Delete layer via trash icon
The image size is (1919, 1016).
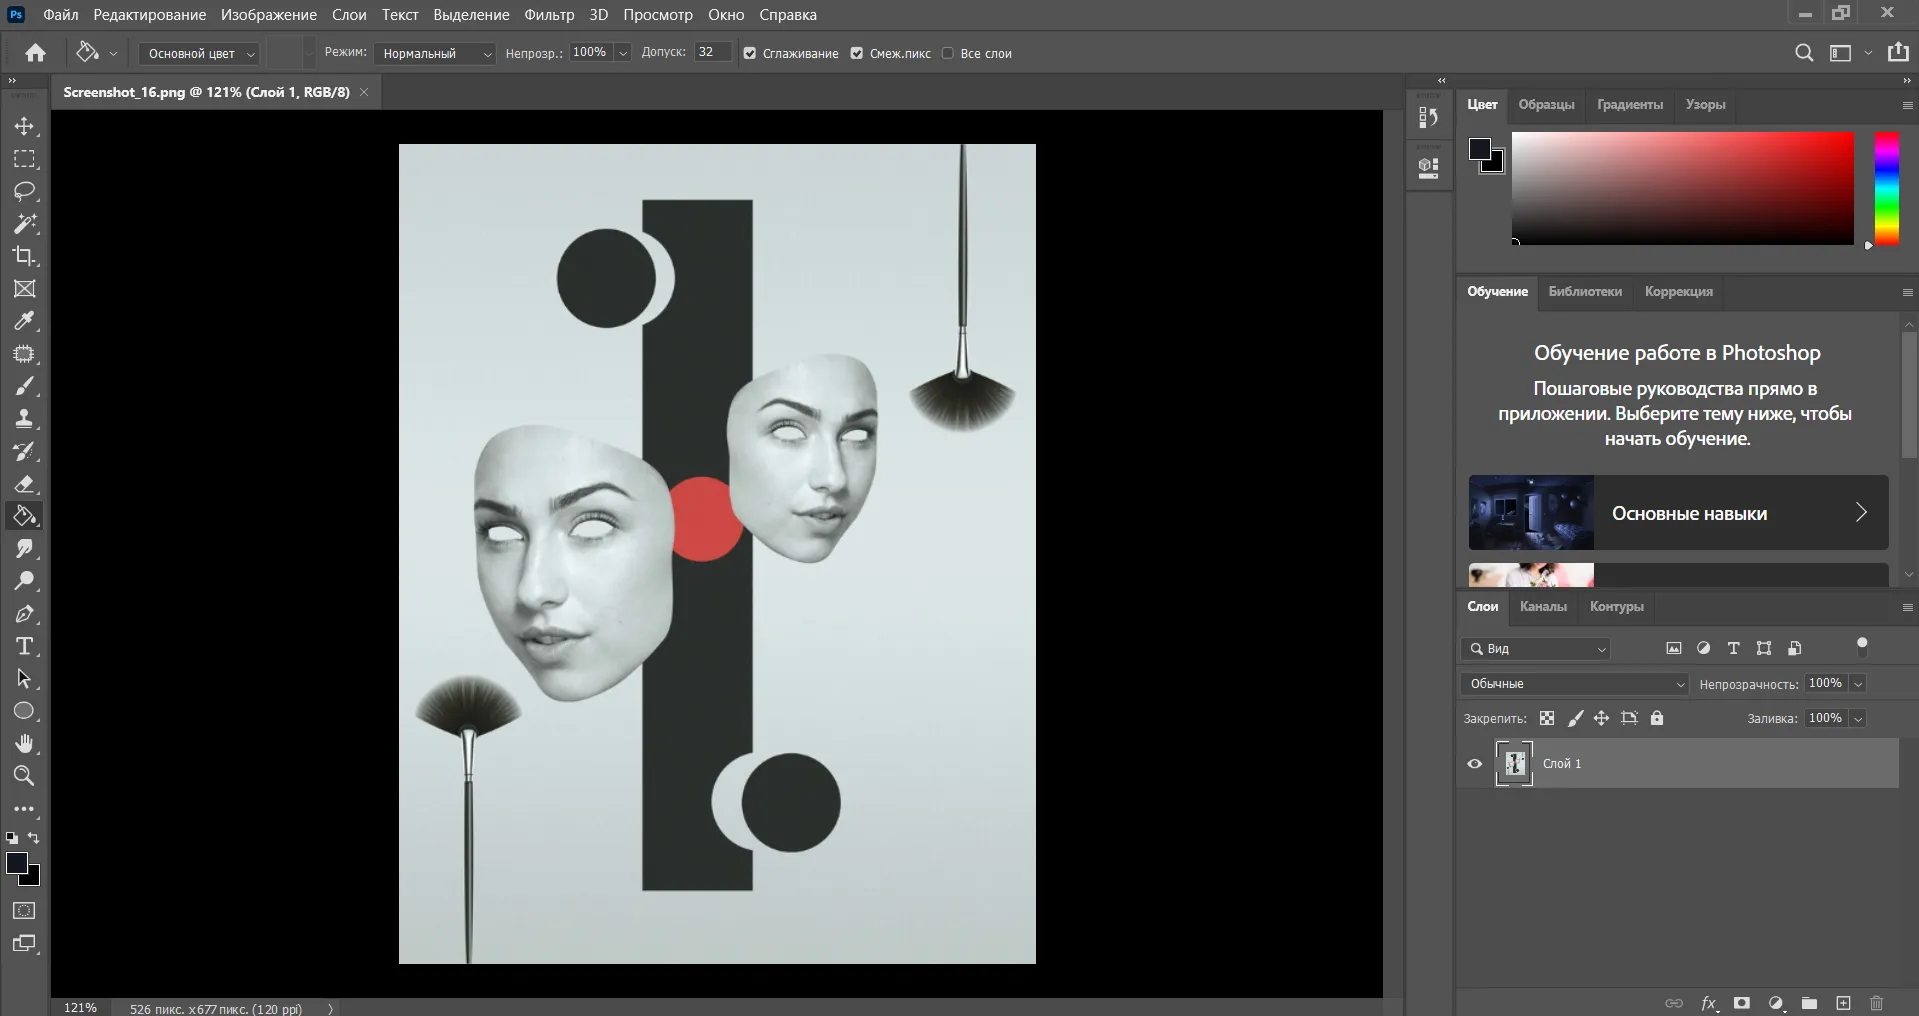tap(1876, 1003)
